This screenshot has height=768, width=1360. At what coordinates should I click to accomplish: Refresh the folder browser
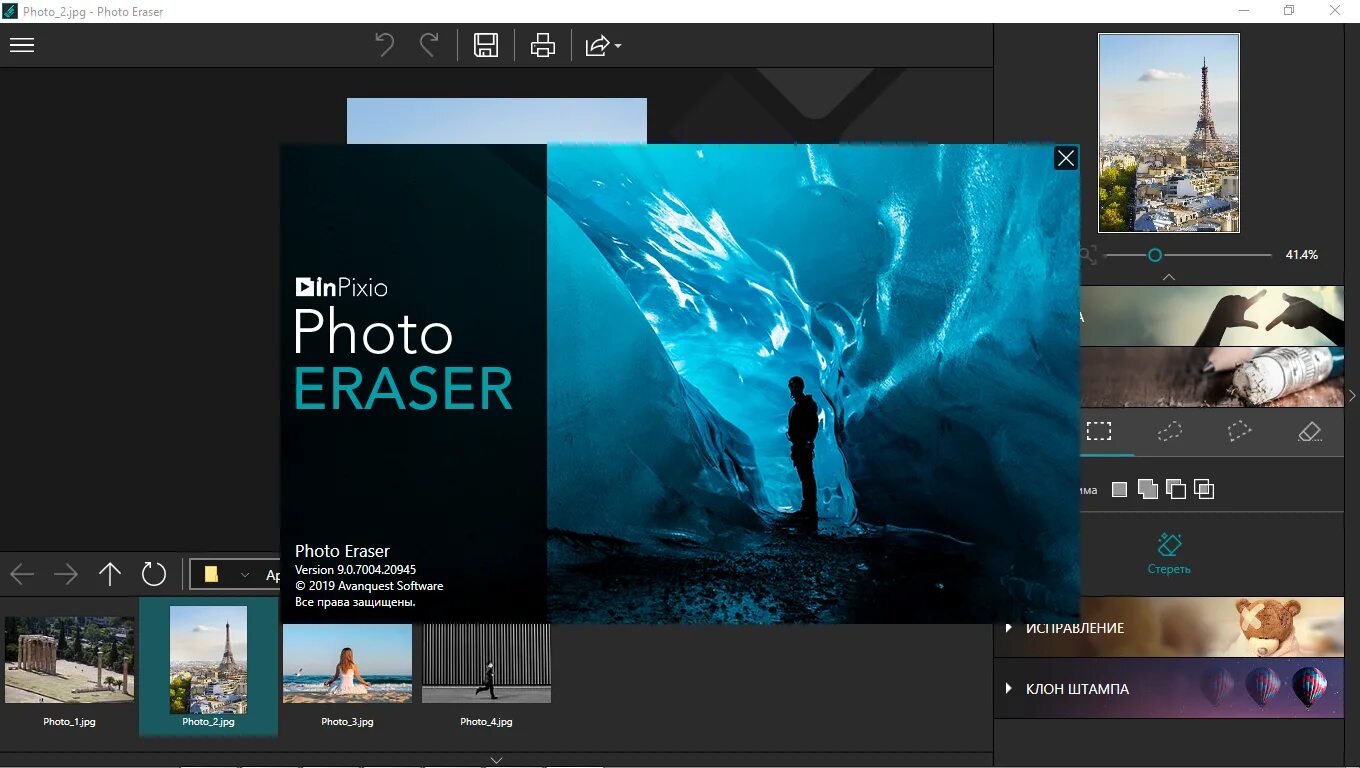pos(154,574)
